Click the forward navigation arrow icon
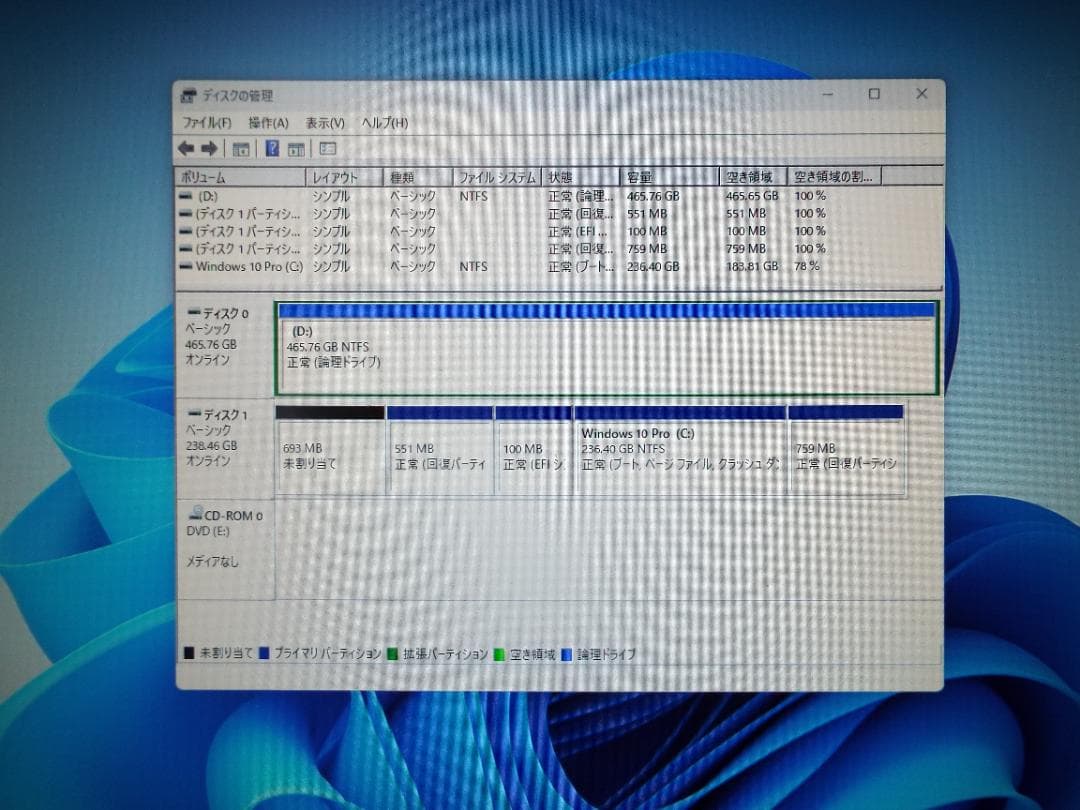1080x810 pixels. point(208,148)
